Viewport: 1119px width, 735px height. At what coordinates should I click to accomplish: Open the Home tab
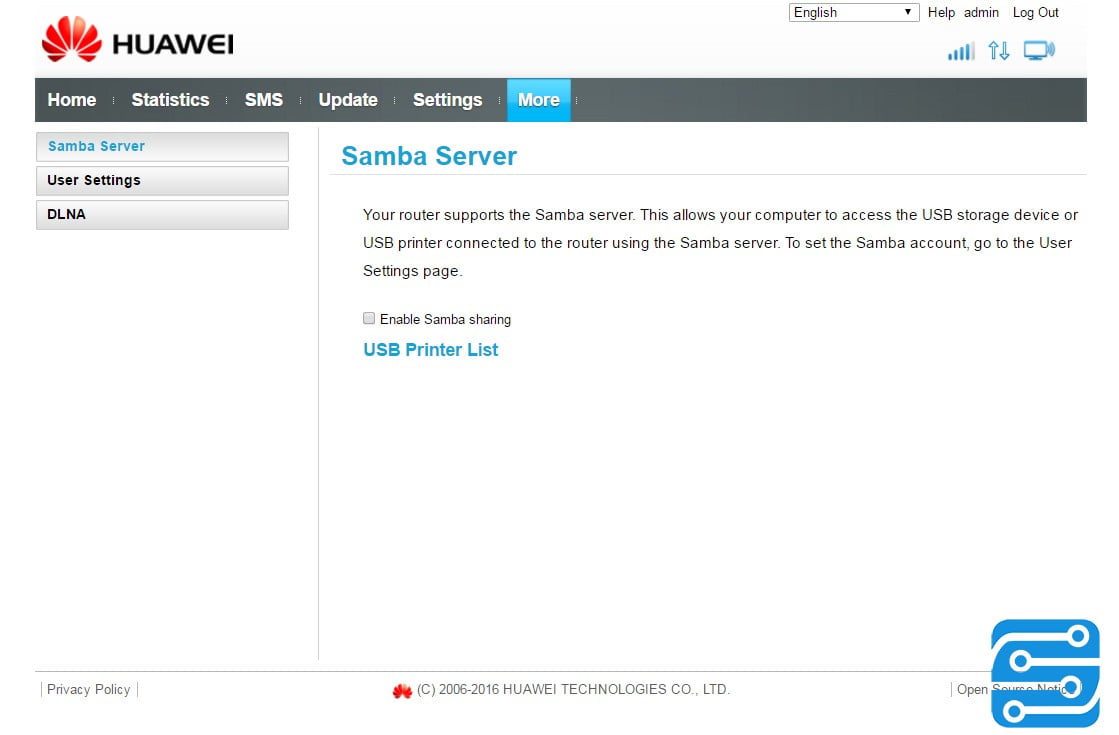(x=72, y=100)
